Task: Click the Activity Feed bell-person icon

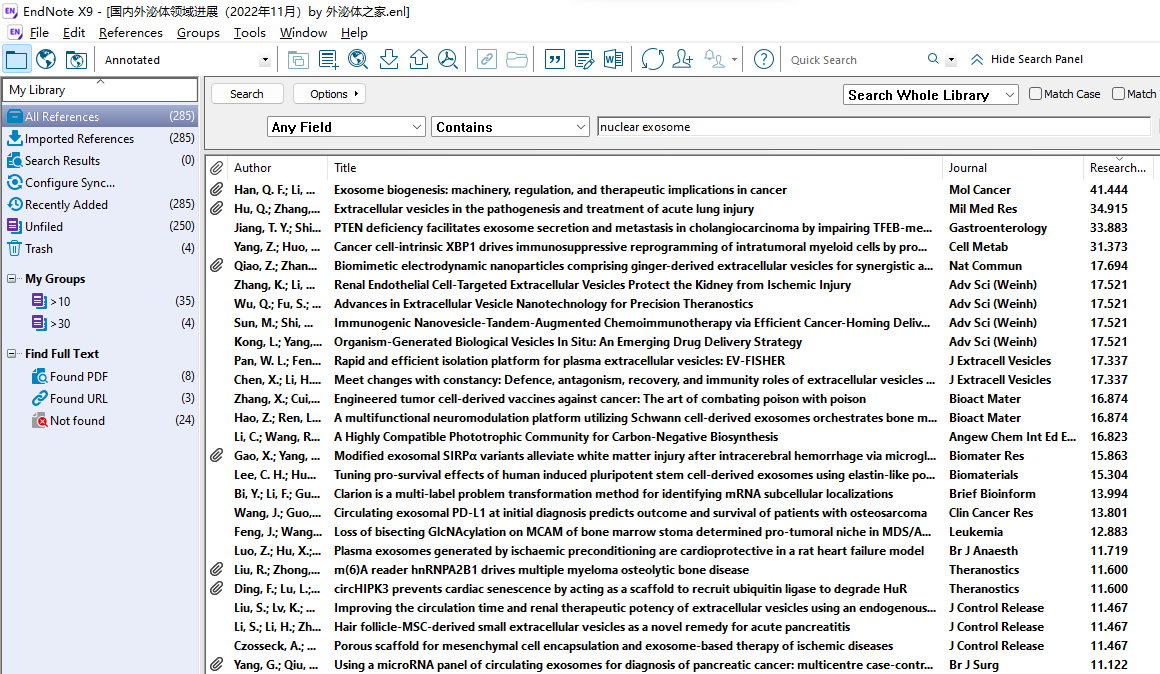Action: [x=714, y=59]
